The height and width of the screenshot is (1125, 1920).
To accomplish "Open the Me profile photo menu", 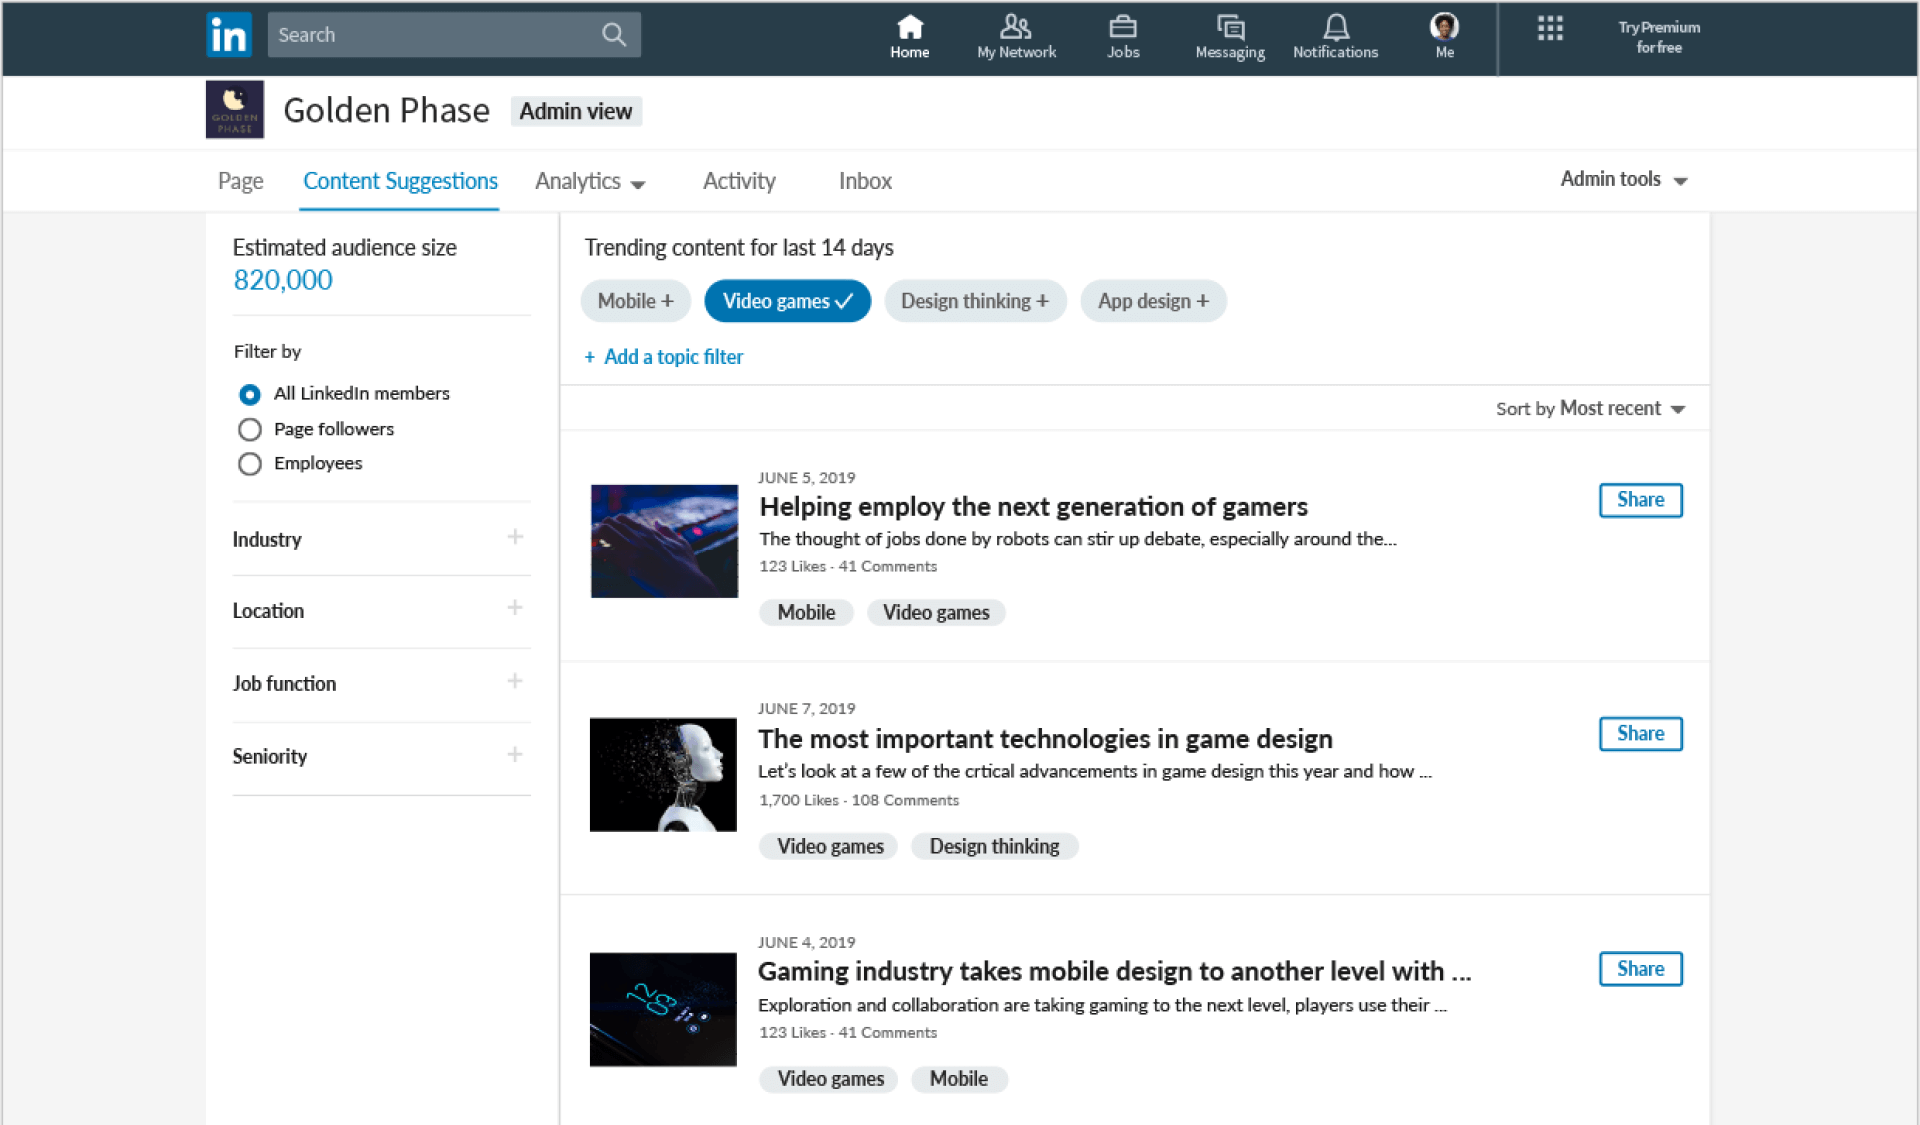I will pos(1443,30).
